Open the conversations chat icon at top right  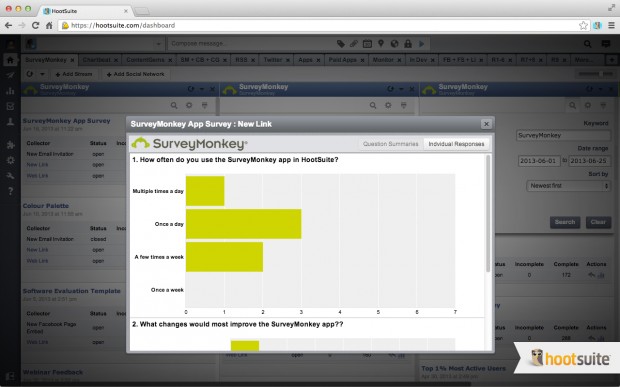point(606,43)
